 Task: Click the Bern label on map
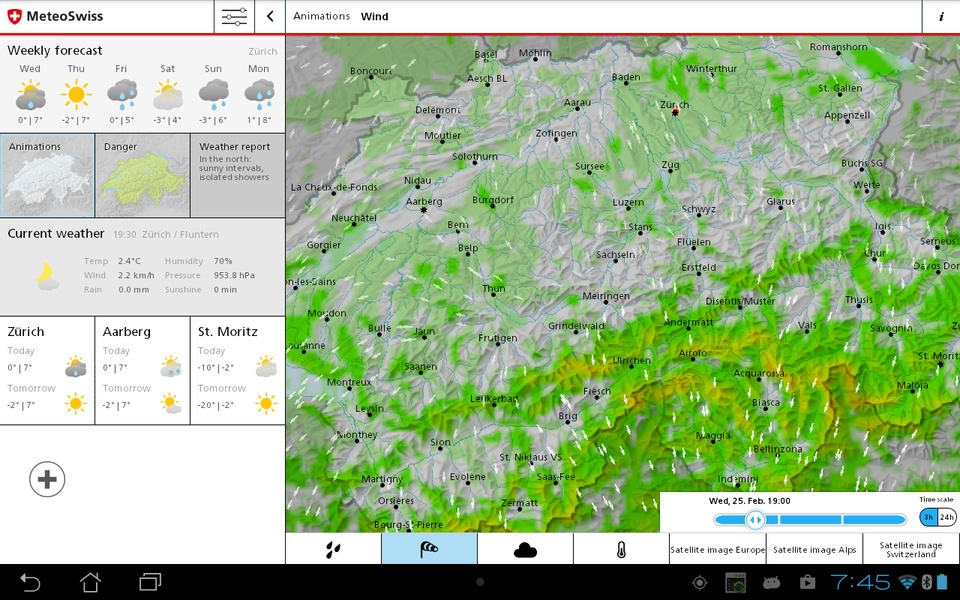pyautogui.click(x=458, y=225)
